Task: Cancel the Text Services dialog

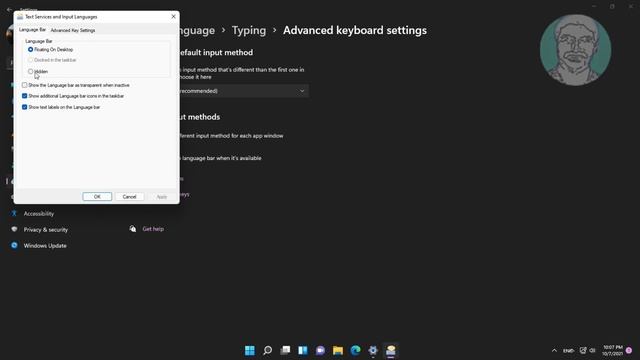Action: (129, 197)
